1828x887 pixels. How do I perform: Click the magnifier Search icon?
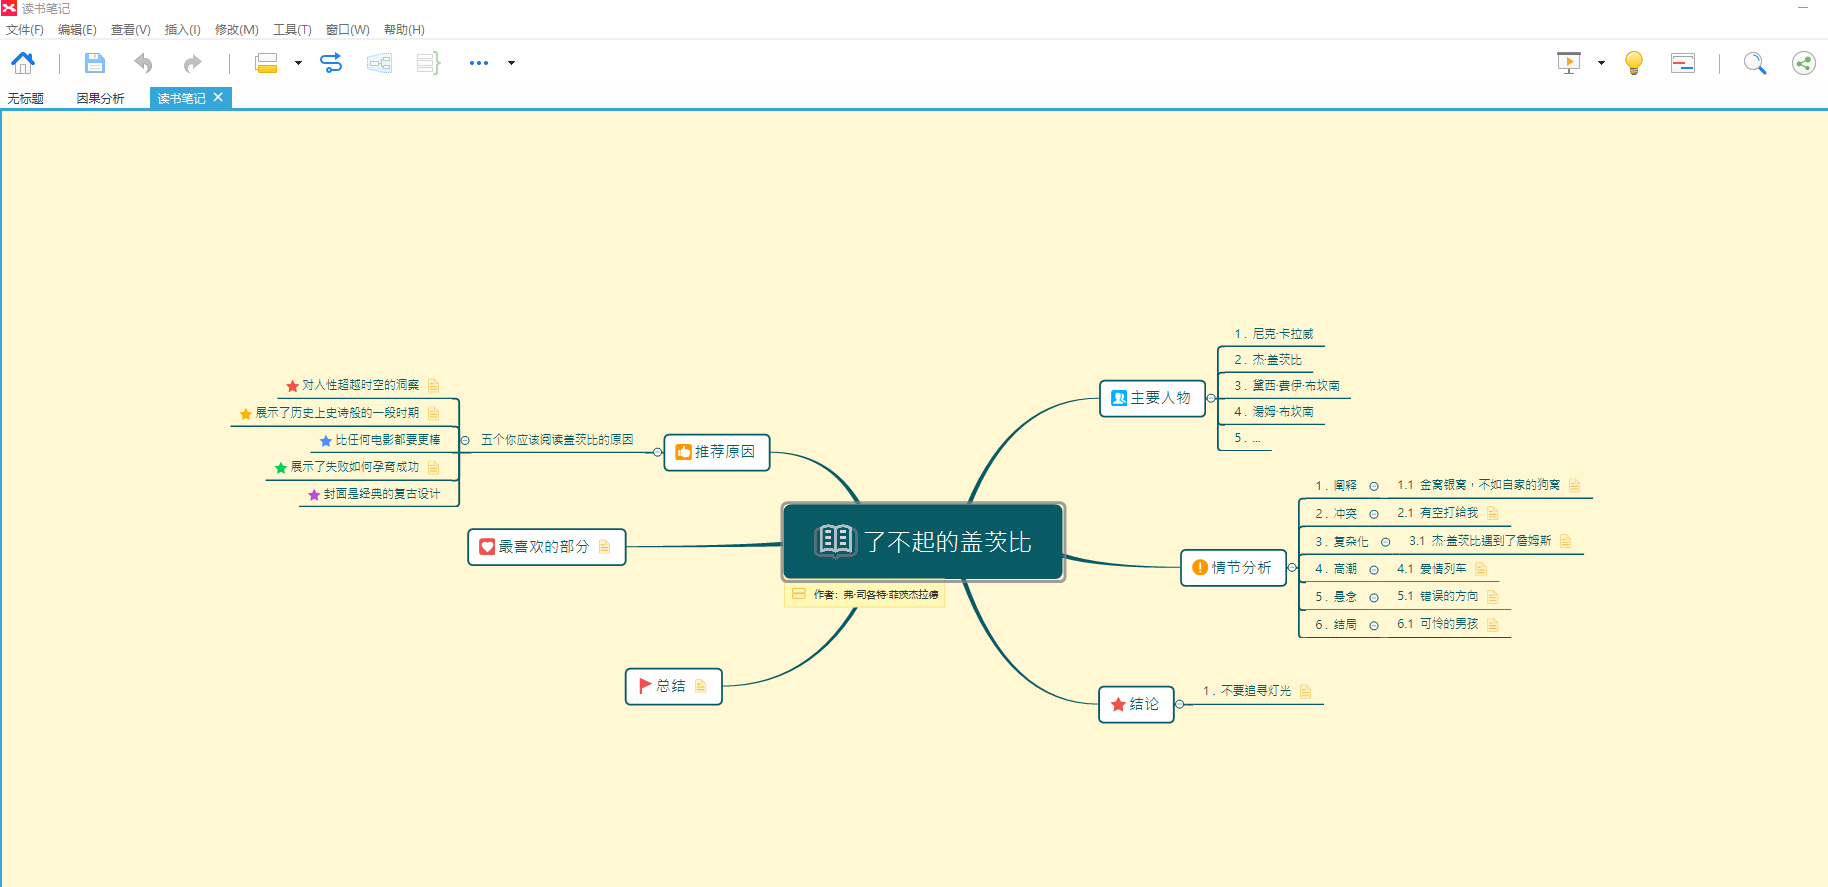1755,63
